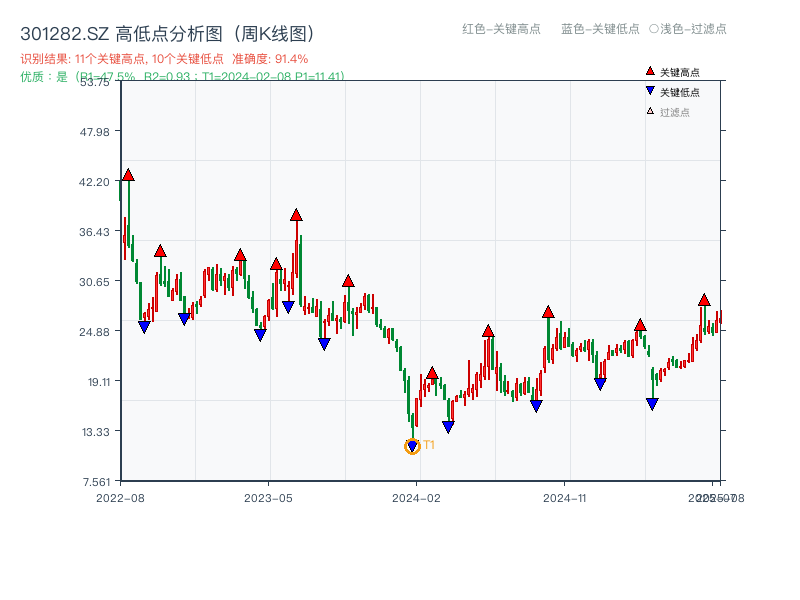Click the 2024-02 x-axis date label
Image resolution: width=800 pixels, height=600 pixels.
[416, 498]
